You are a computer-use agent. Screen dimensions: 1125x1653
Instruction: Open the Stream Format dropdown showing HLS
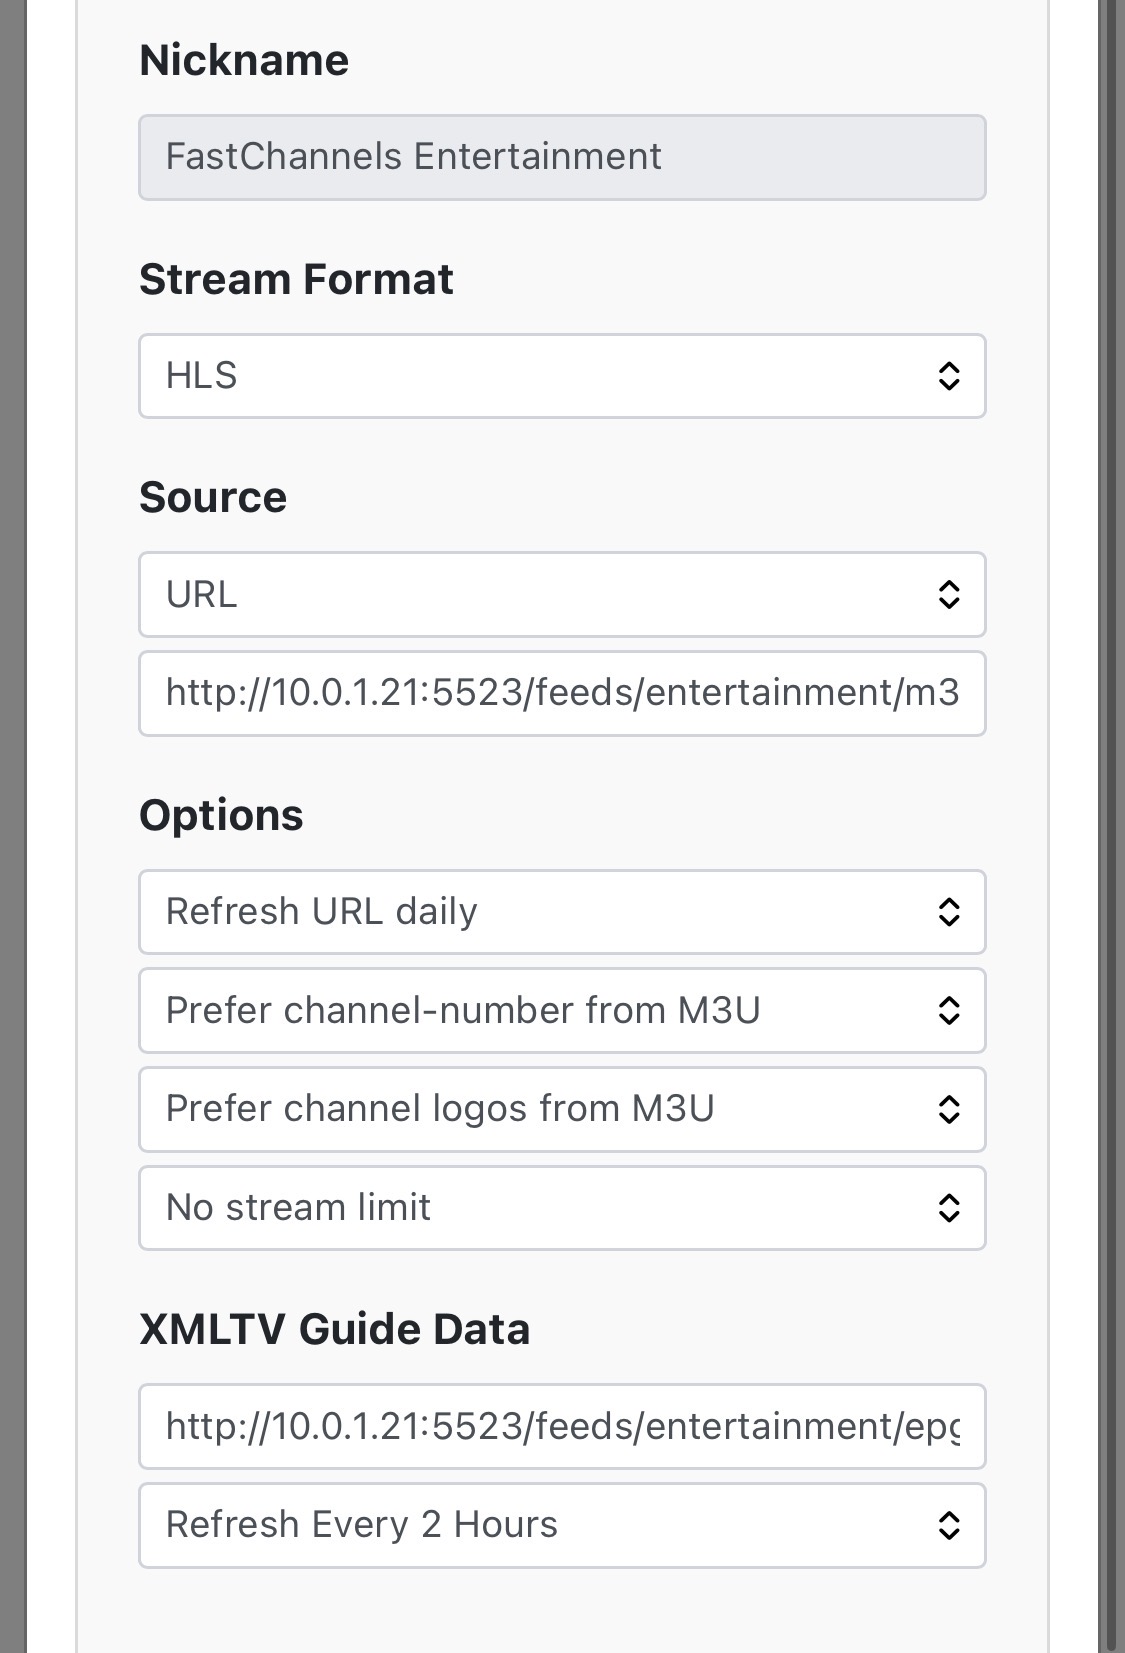(540, 376)
